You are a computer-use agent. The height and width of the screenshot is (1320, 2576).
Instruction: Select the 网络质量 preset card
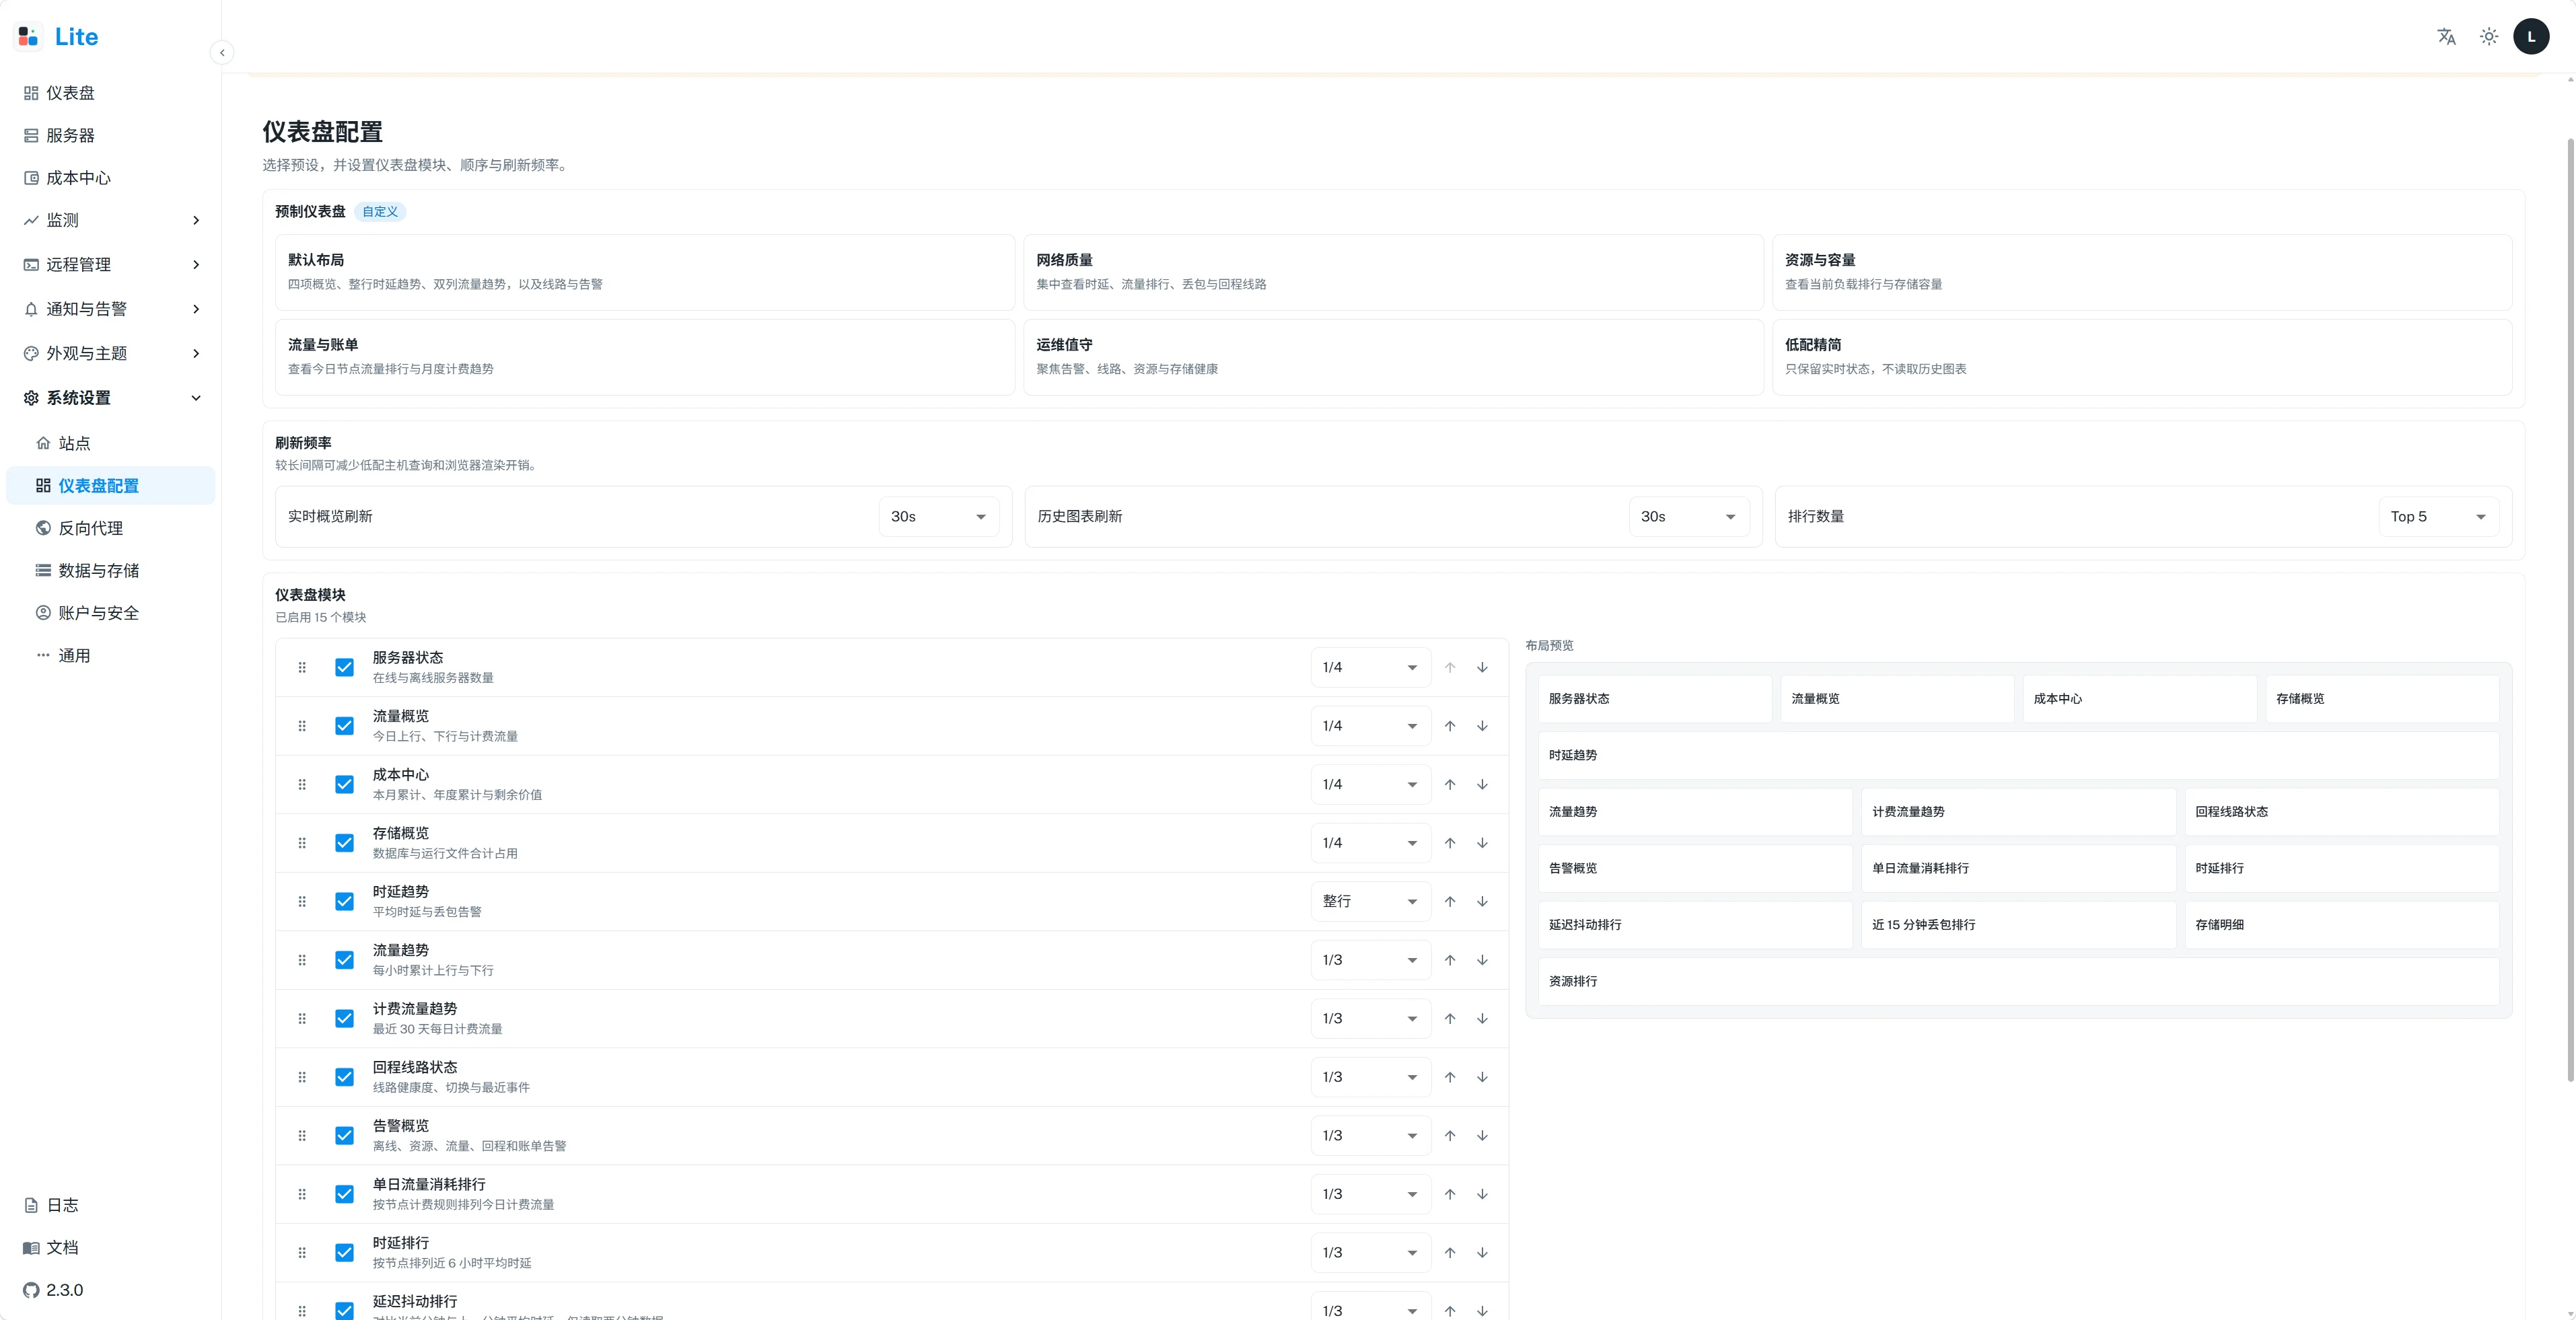1393,272
